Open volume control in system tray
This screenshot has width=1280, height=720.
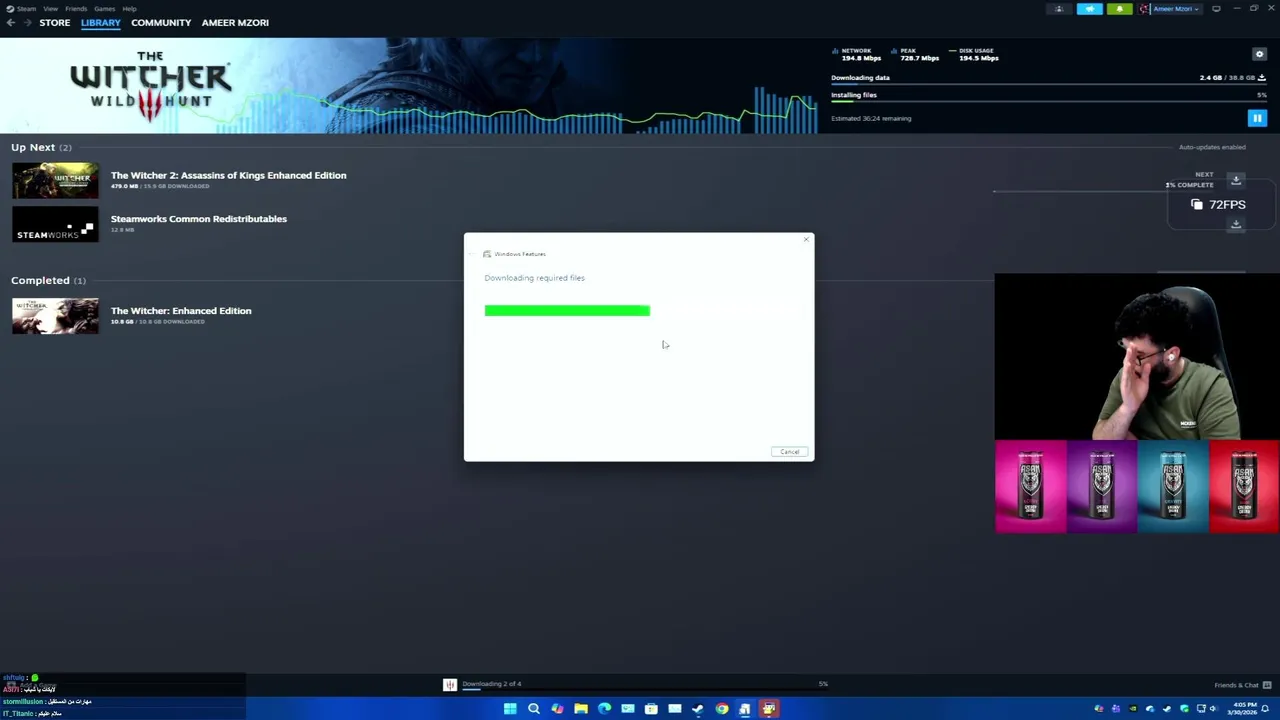pos(1213,709)
